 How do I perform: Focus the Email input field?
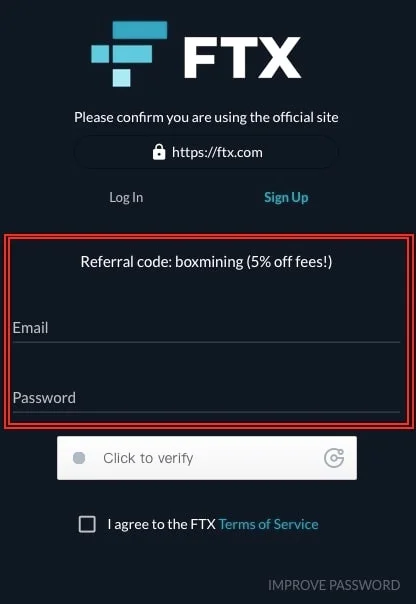pos(206,328)
